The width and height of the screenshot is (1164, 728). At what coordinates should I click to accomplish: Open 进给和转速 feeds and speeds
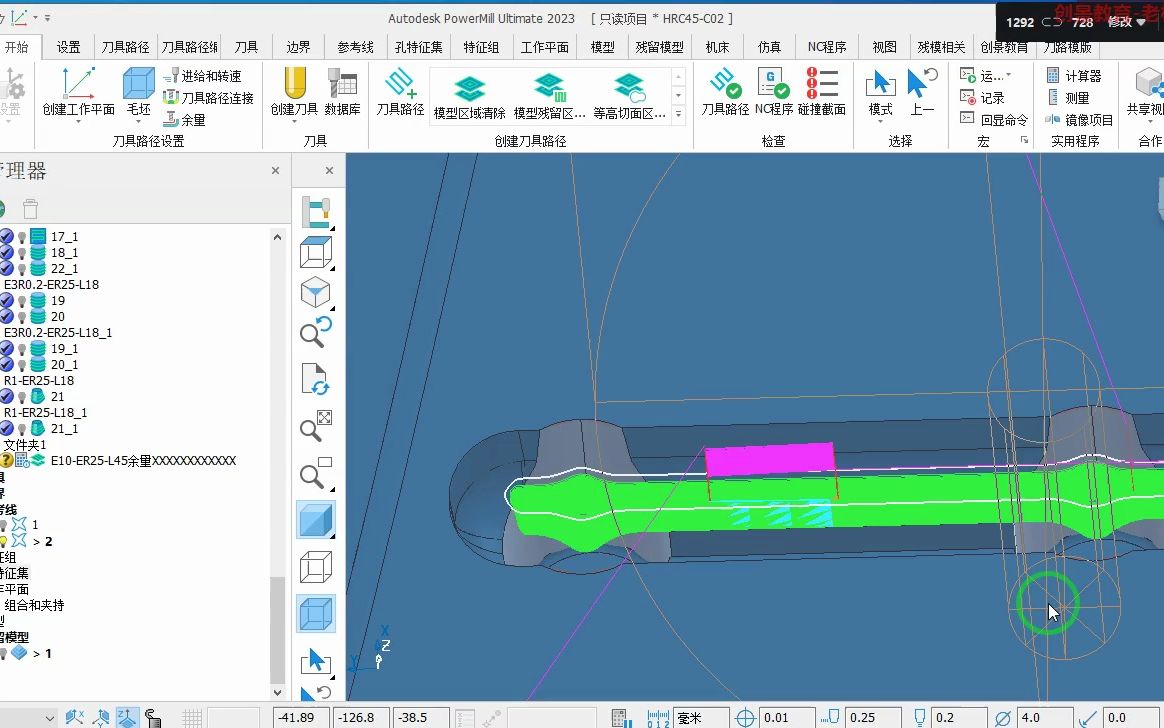pyautogui.click(x=202, y=76)
